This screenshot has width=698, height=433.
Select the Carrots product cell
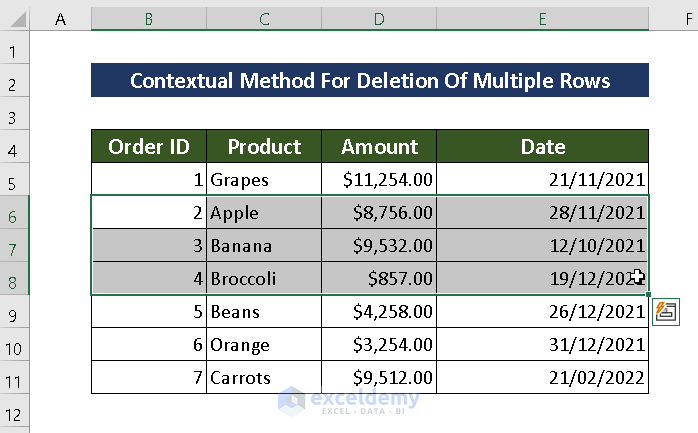(x=264, y=378)
